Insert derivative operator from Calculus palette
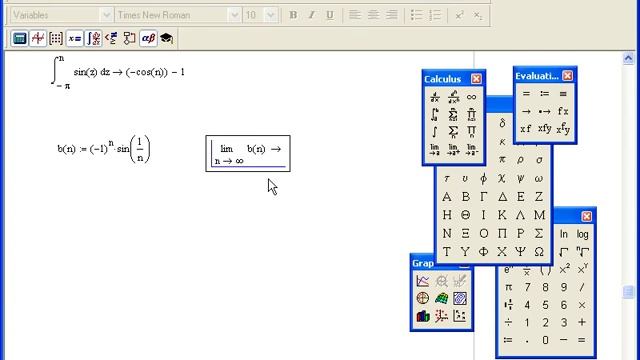The width and height of the screenshot is (640, 360). (435, 97)
